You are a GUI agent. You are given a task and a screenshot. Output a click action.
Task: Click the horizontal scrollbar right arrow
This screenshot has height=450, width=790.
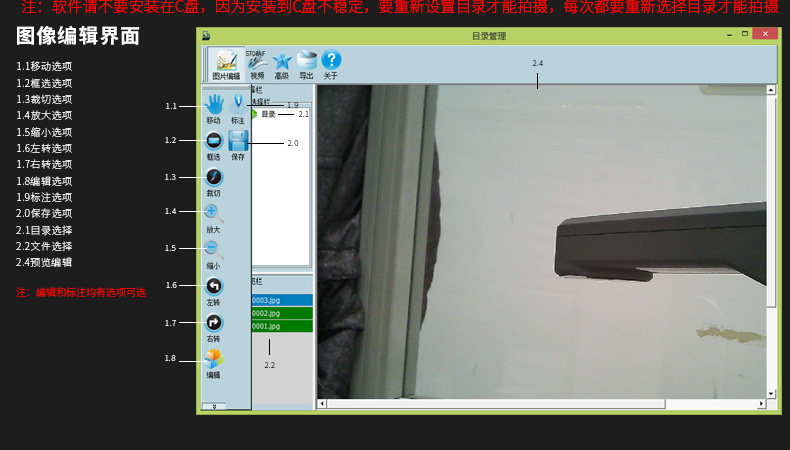coord(762,404)
